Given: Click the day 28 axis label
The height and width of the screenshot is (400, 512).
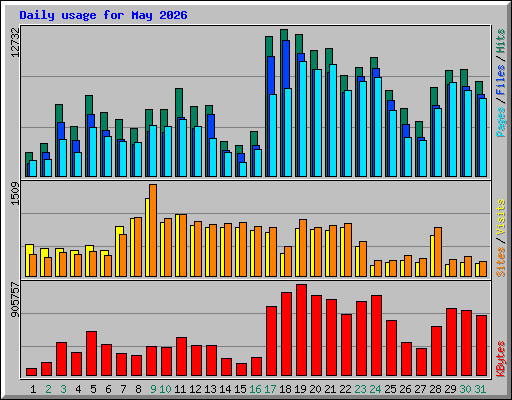Looking at the screenshot, I should pyautogui.click(x=435, y=389).
